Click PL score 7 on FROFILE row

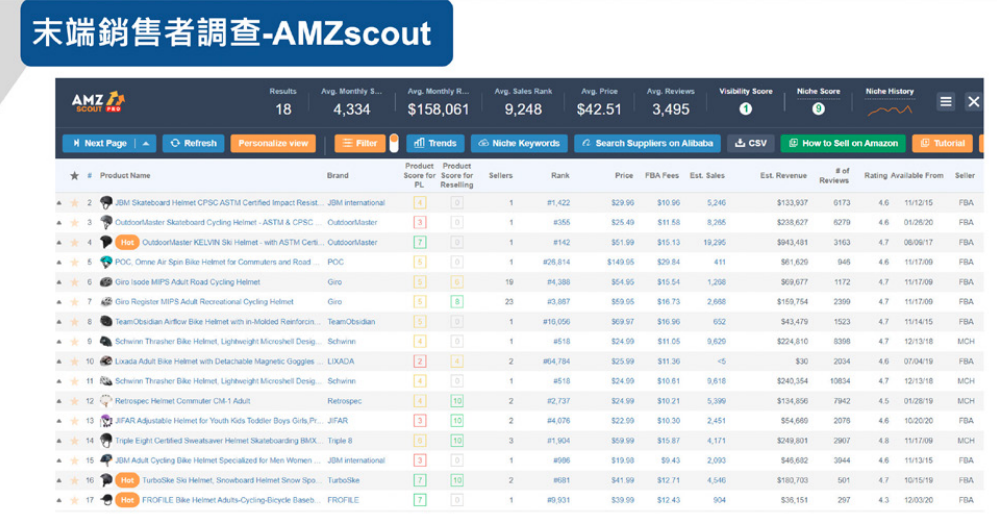coord(420,500)
